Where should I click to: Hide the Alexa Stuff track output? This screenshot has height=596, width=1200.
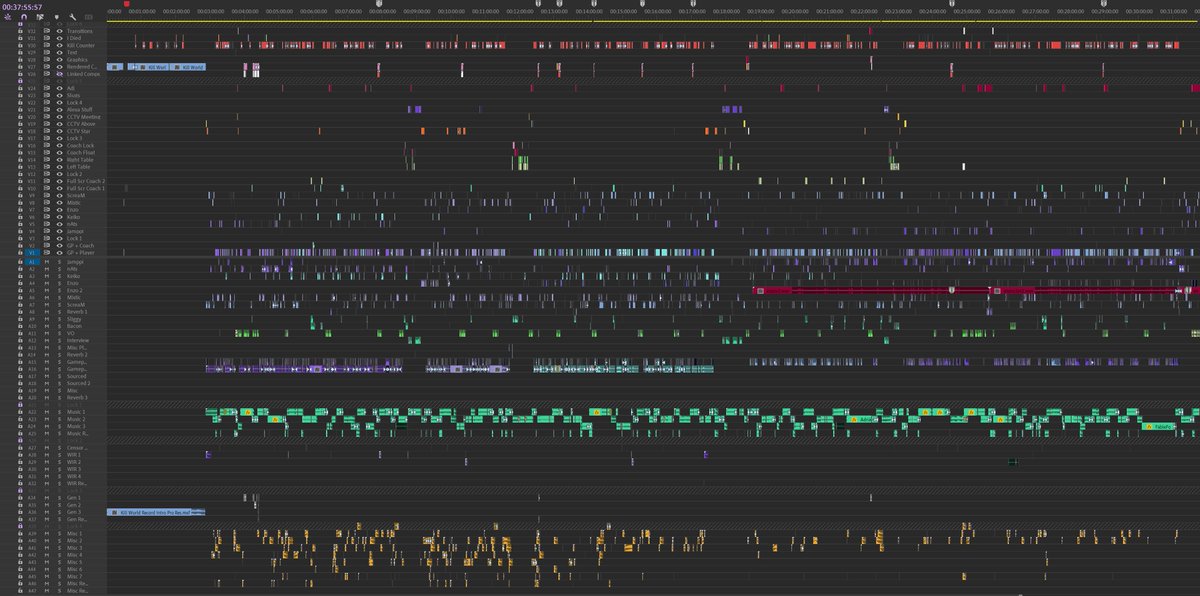point(59,109)
